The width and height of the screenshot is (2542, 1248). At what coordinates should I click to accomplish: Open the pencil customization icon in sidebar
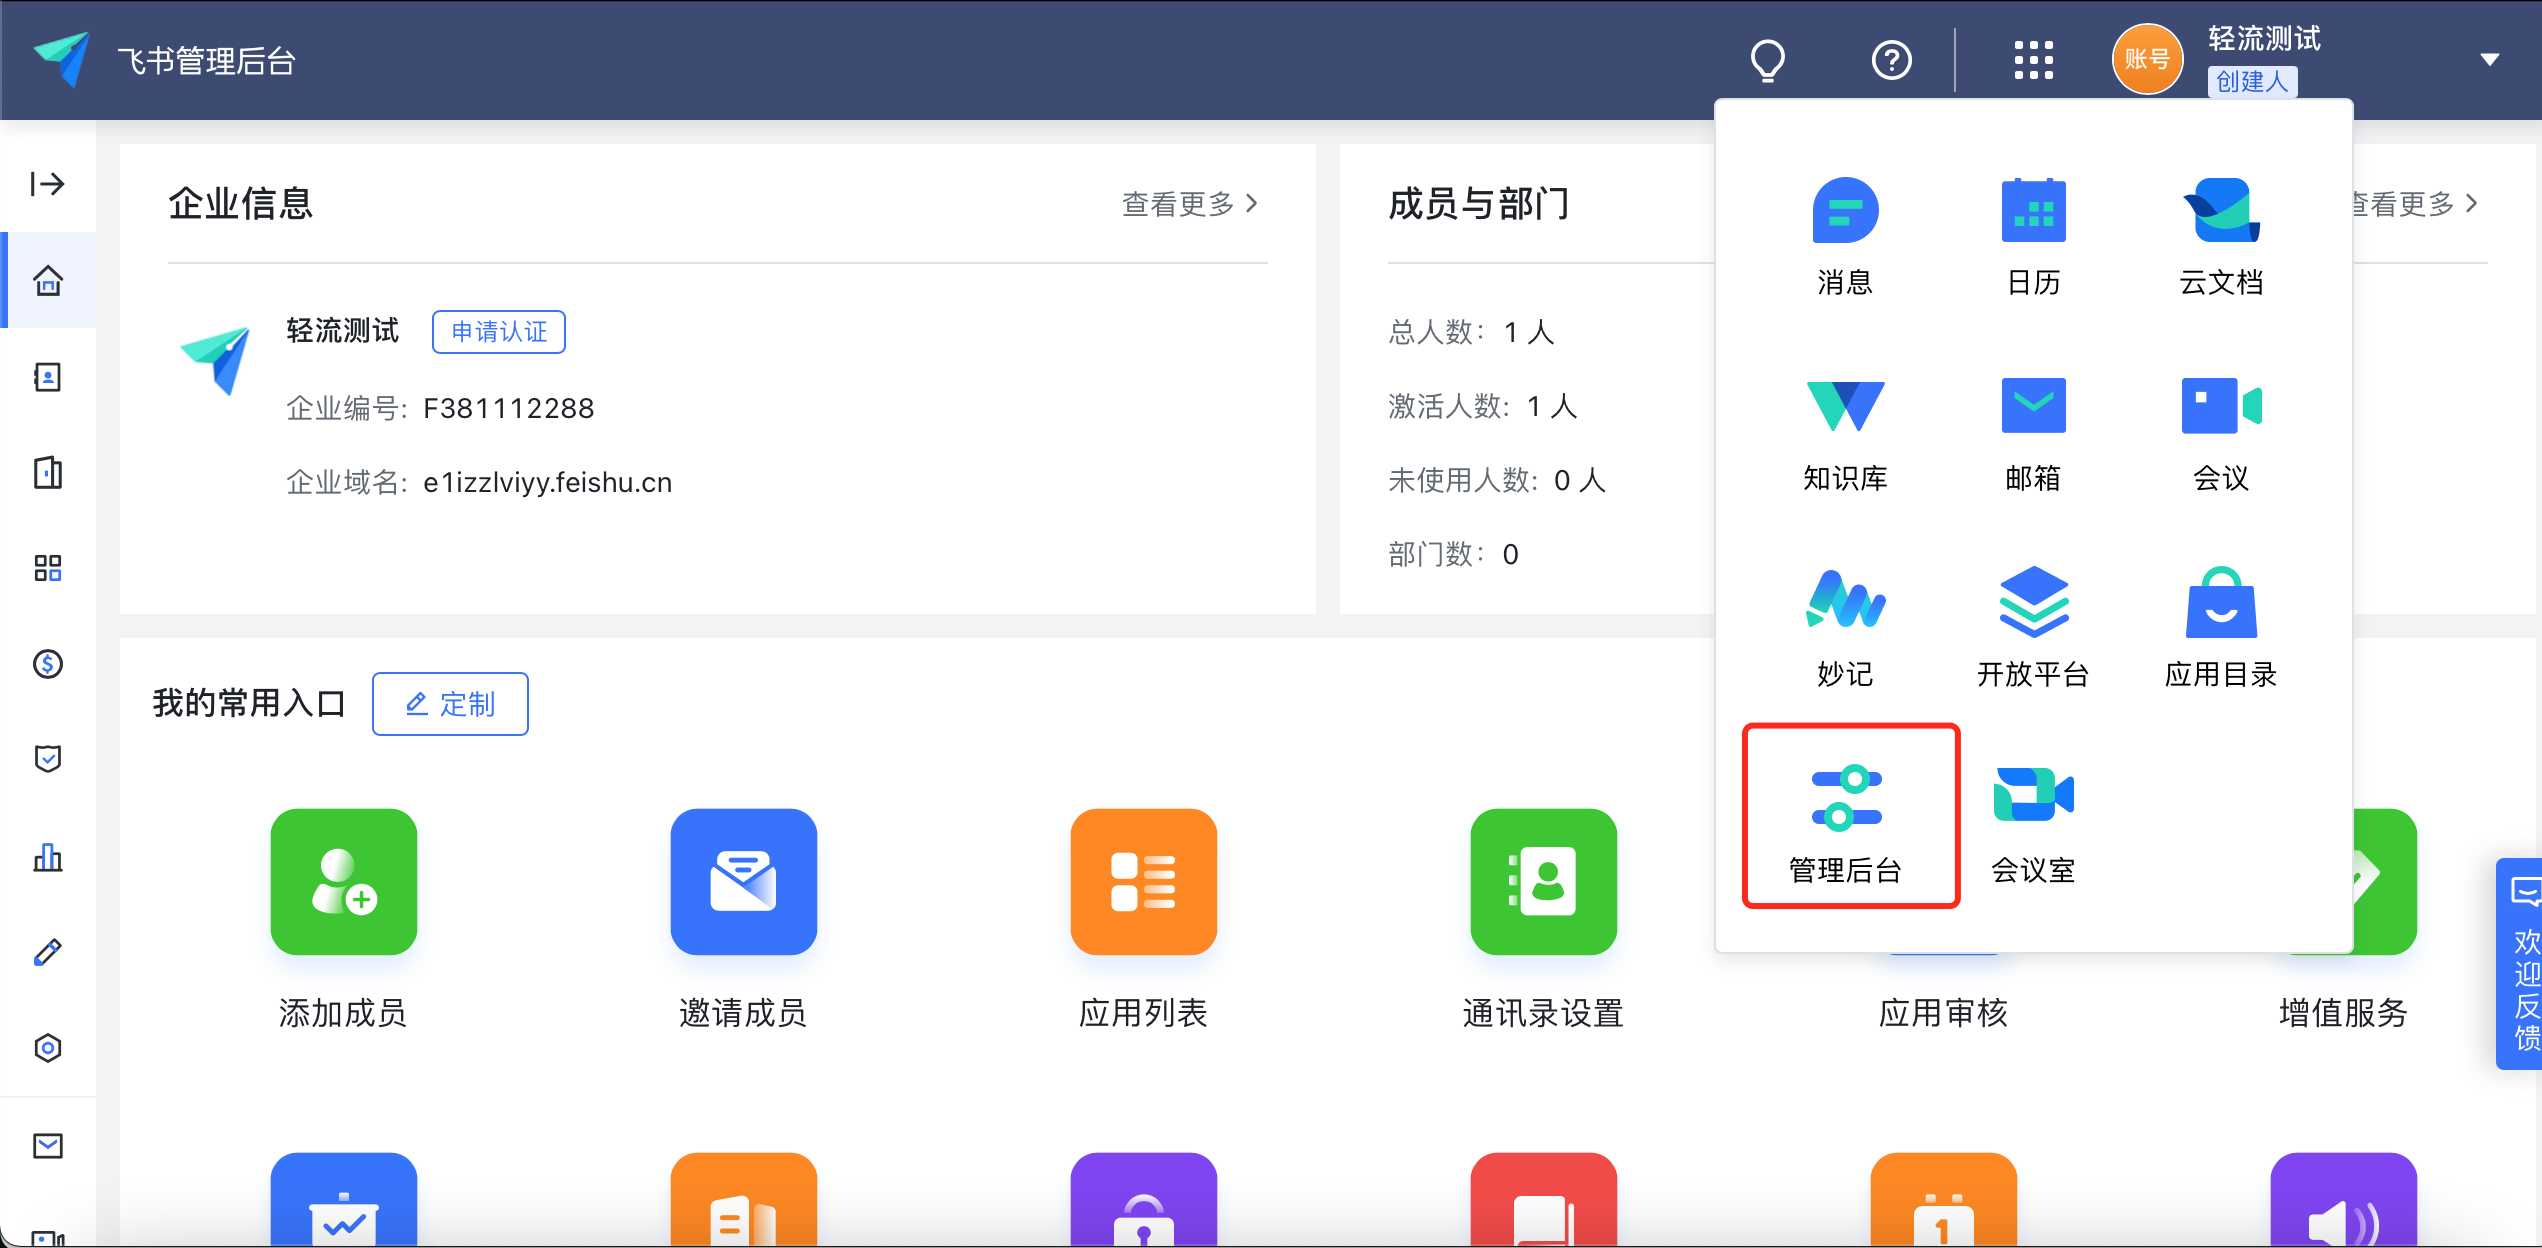[x=48, y=952]
